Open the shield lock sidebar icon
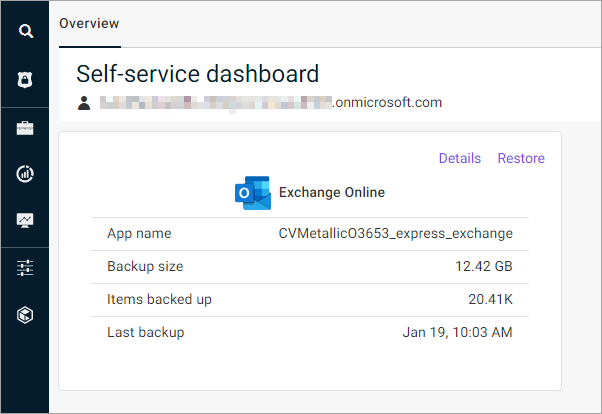The width and height of the screenshot is (602, 414). 25,80
